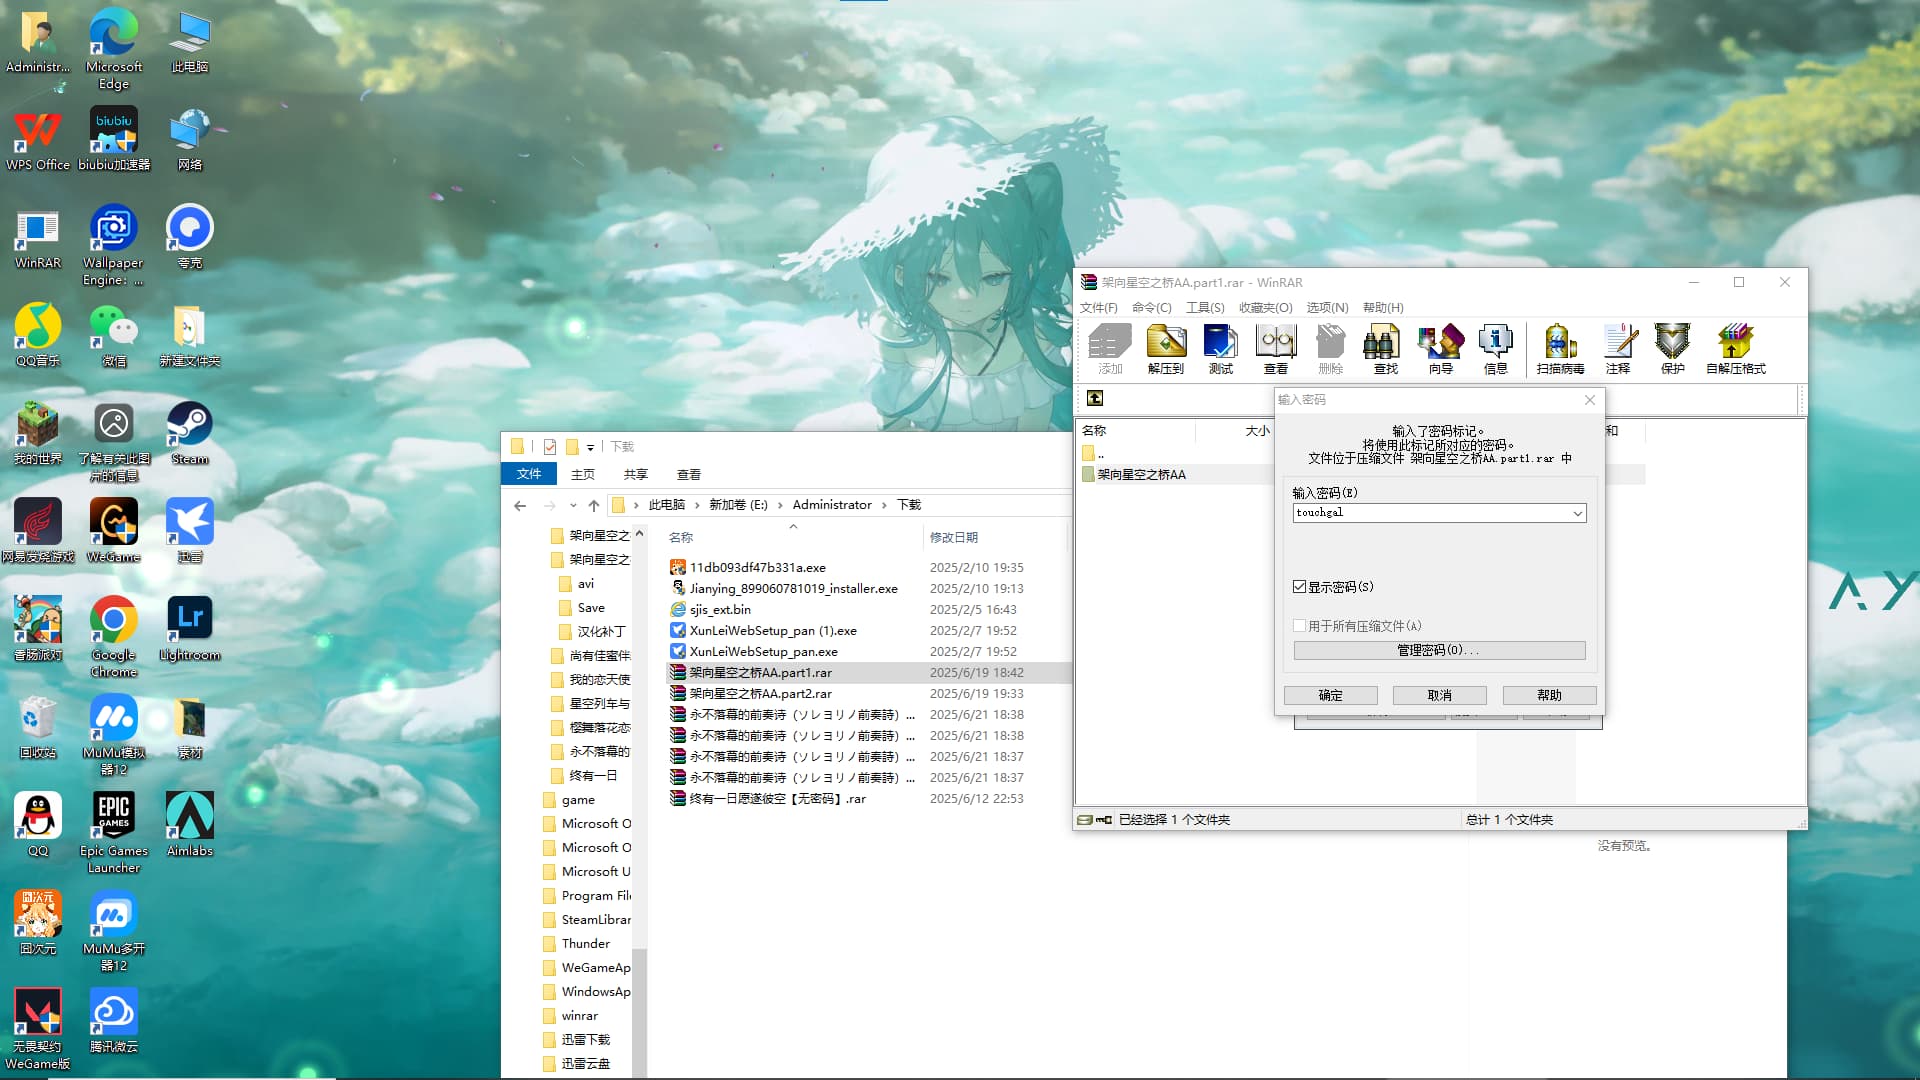
Task: Uncheck the 显示密码 (Show password) checkbox
Action: 1299,587
